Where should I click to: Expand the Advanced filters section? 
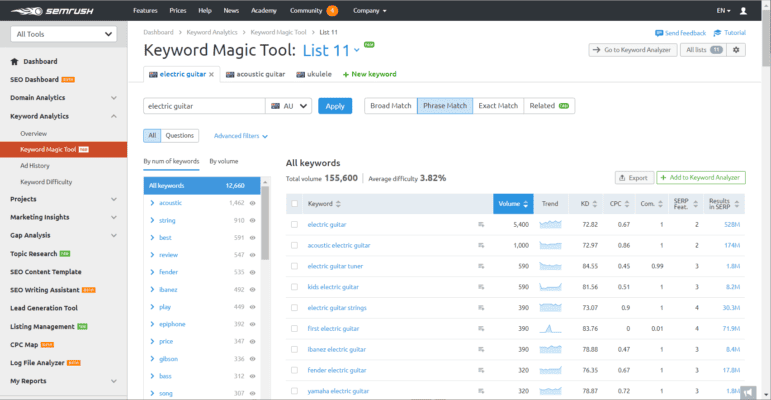click(240, 136)
